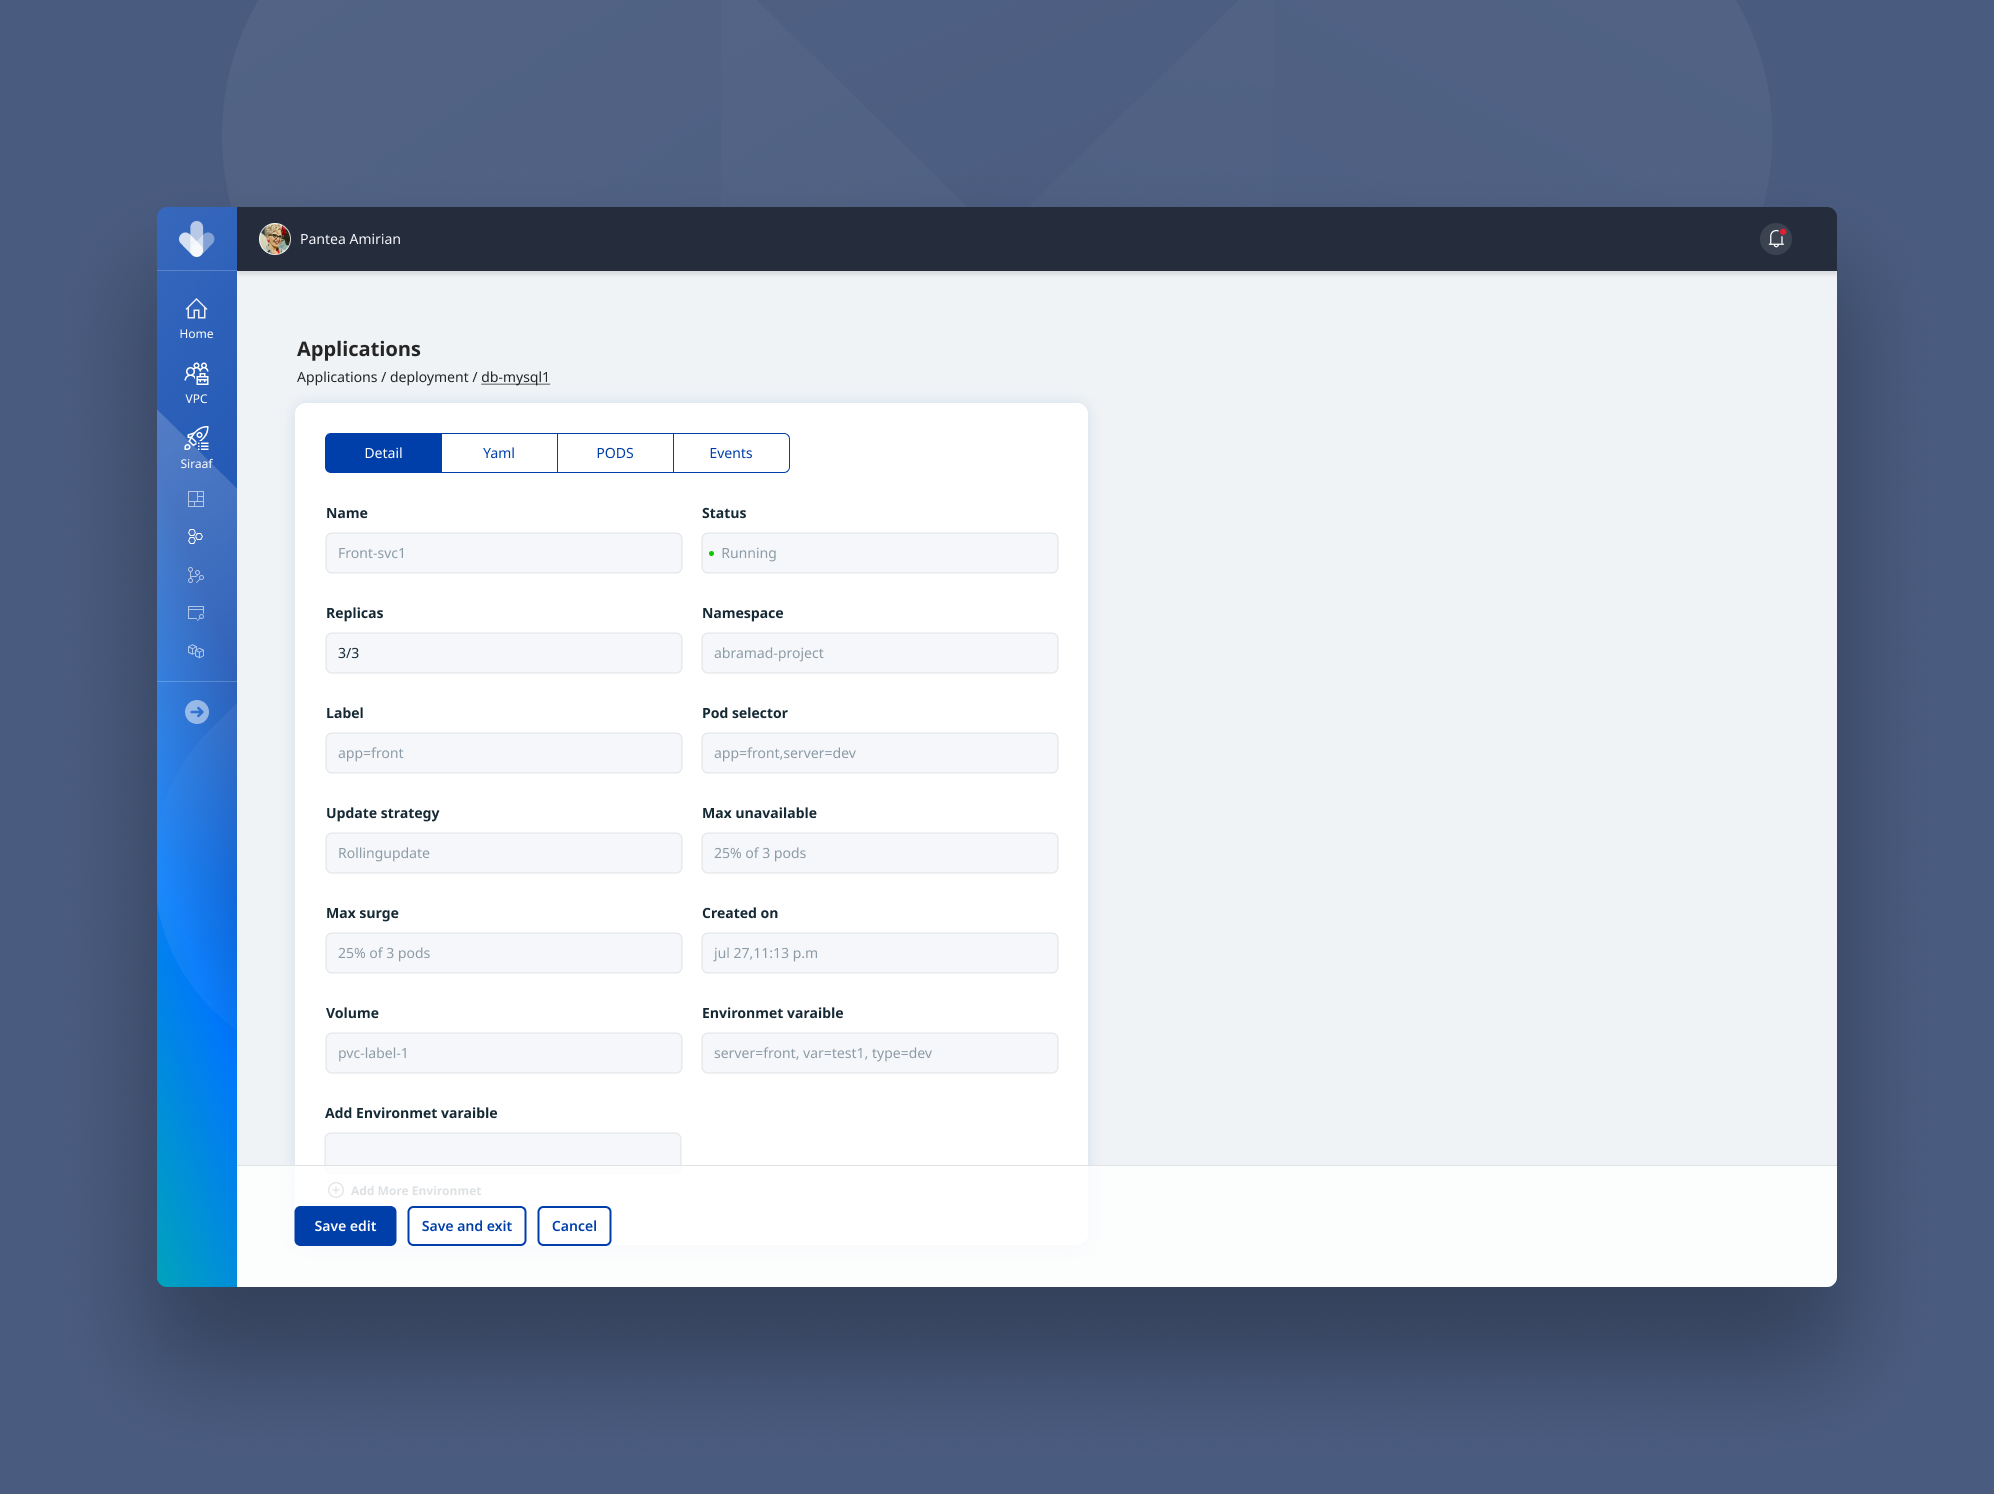Click the db-mysql1 breadcrumb link

(515, 377)
